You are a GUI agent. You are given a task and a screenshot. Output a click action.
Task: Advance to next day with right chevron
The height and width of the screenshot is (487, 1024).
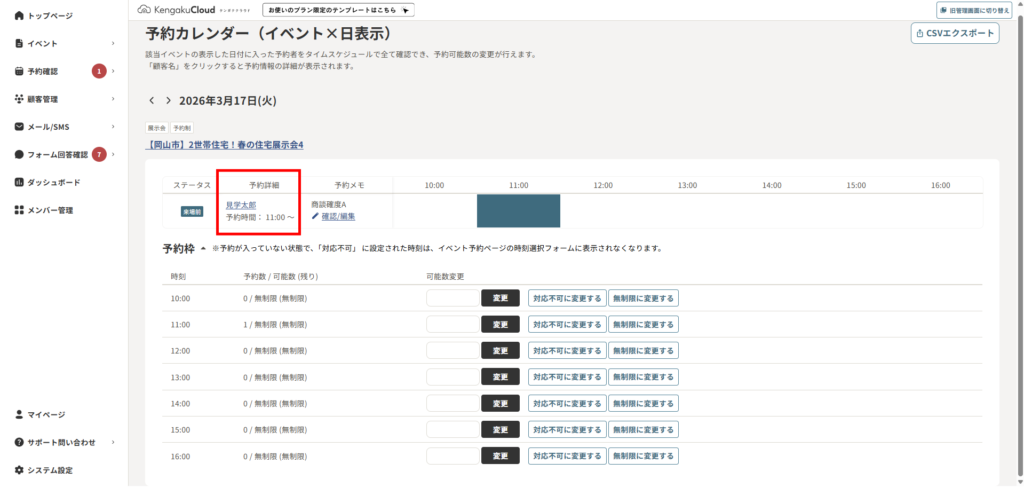click(x=168, y=101)
